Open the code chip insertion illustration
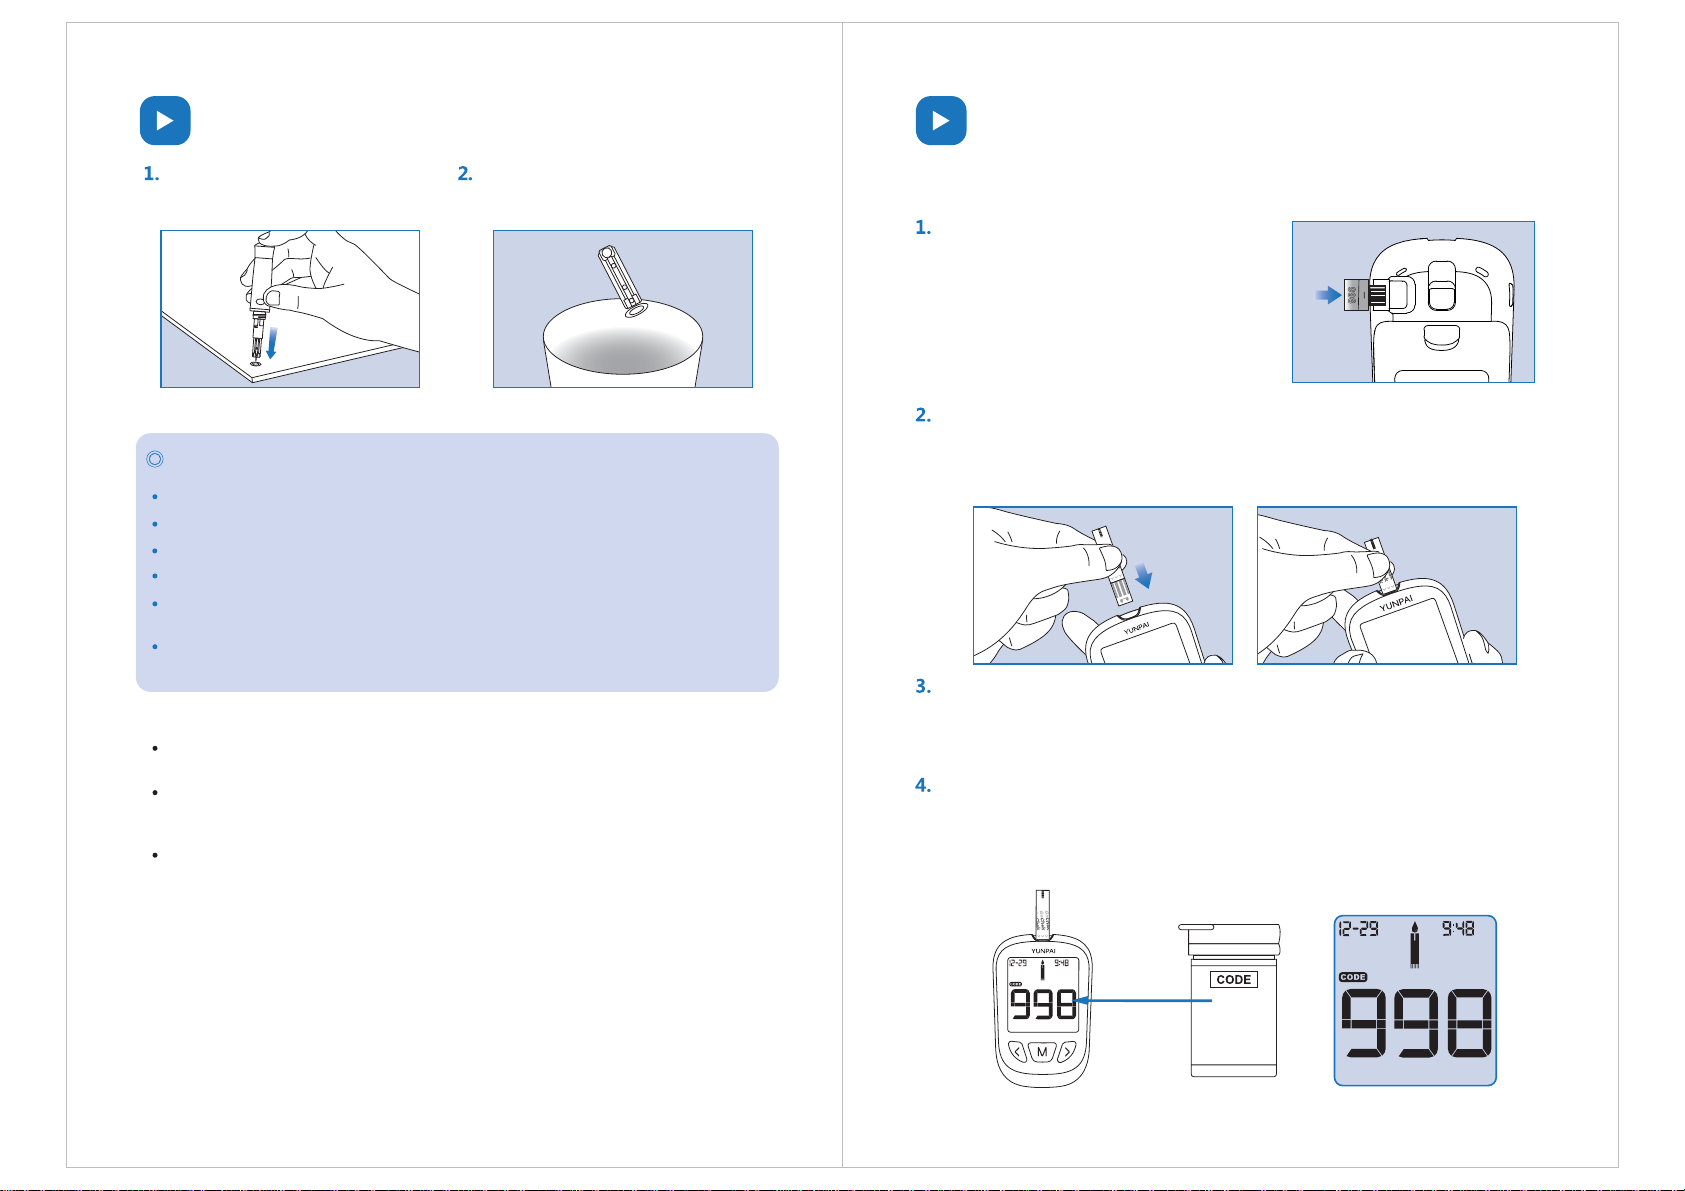 click(1413, 302)
